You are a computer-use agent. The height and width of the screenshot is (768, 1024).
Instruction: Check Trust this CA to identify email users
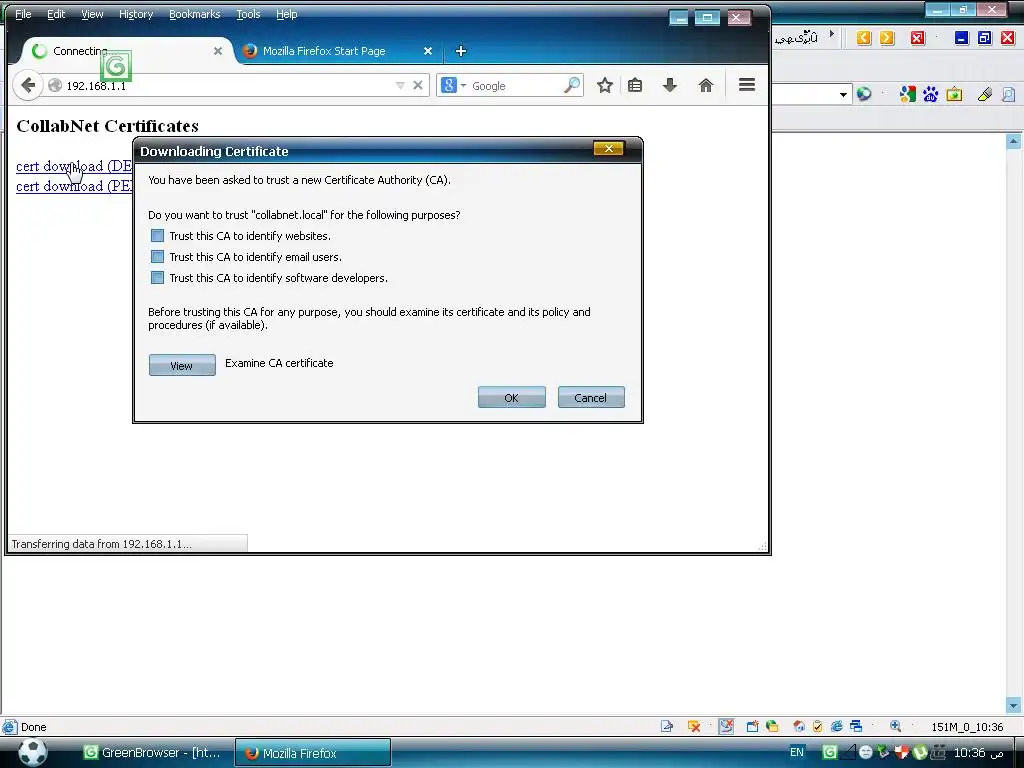pyautogui.click(x=157, y=257)
